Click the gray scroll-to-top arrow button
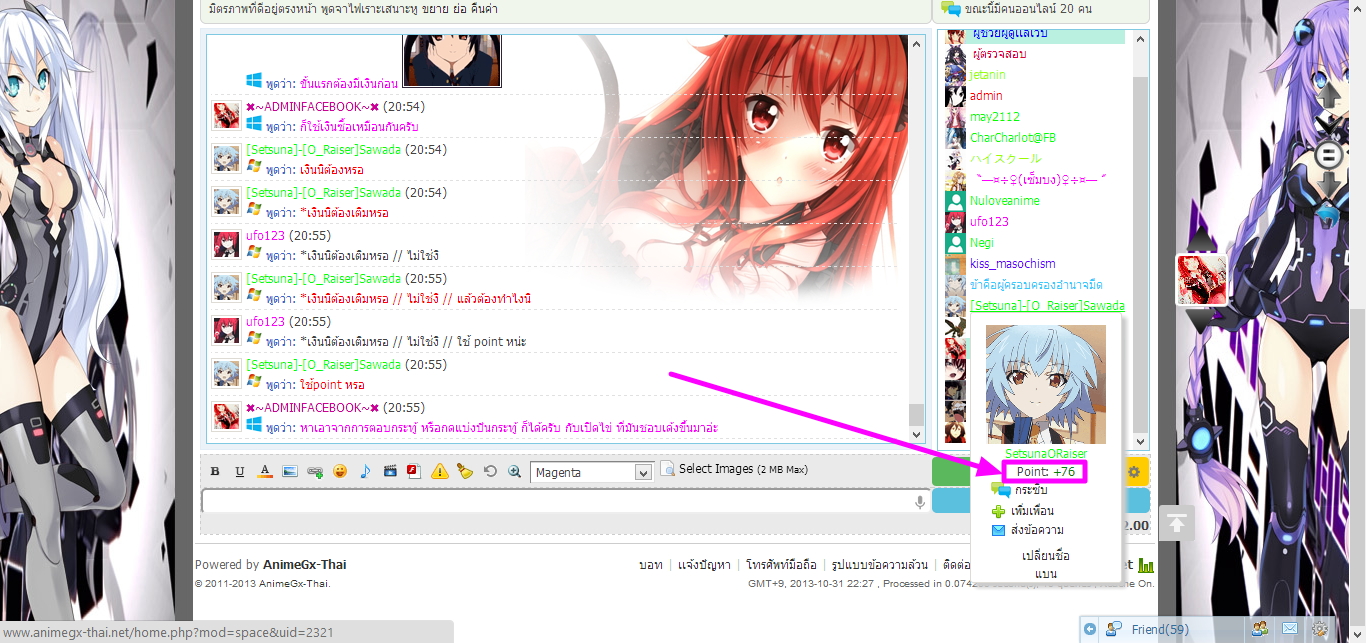1366x643 pixels. coord(1177,523)
